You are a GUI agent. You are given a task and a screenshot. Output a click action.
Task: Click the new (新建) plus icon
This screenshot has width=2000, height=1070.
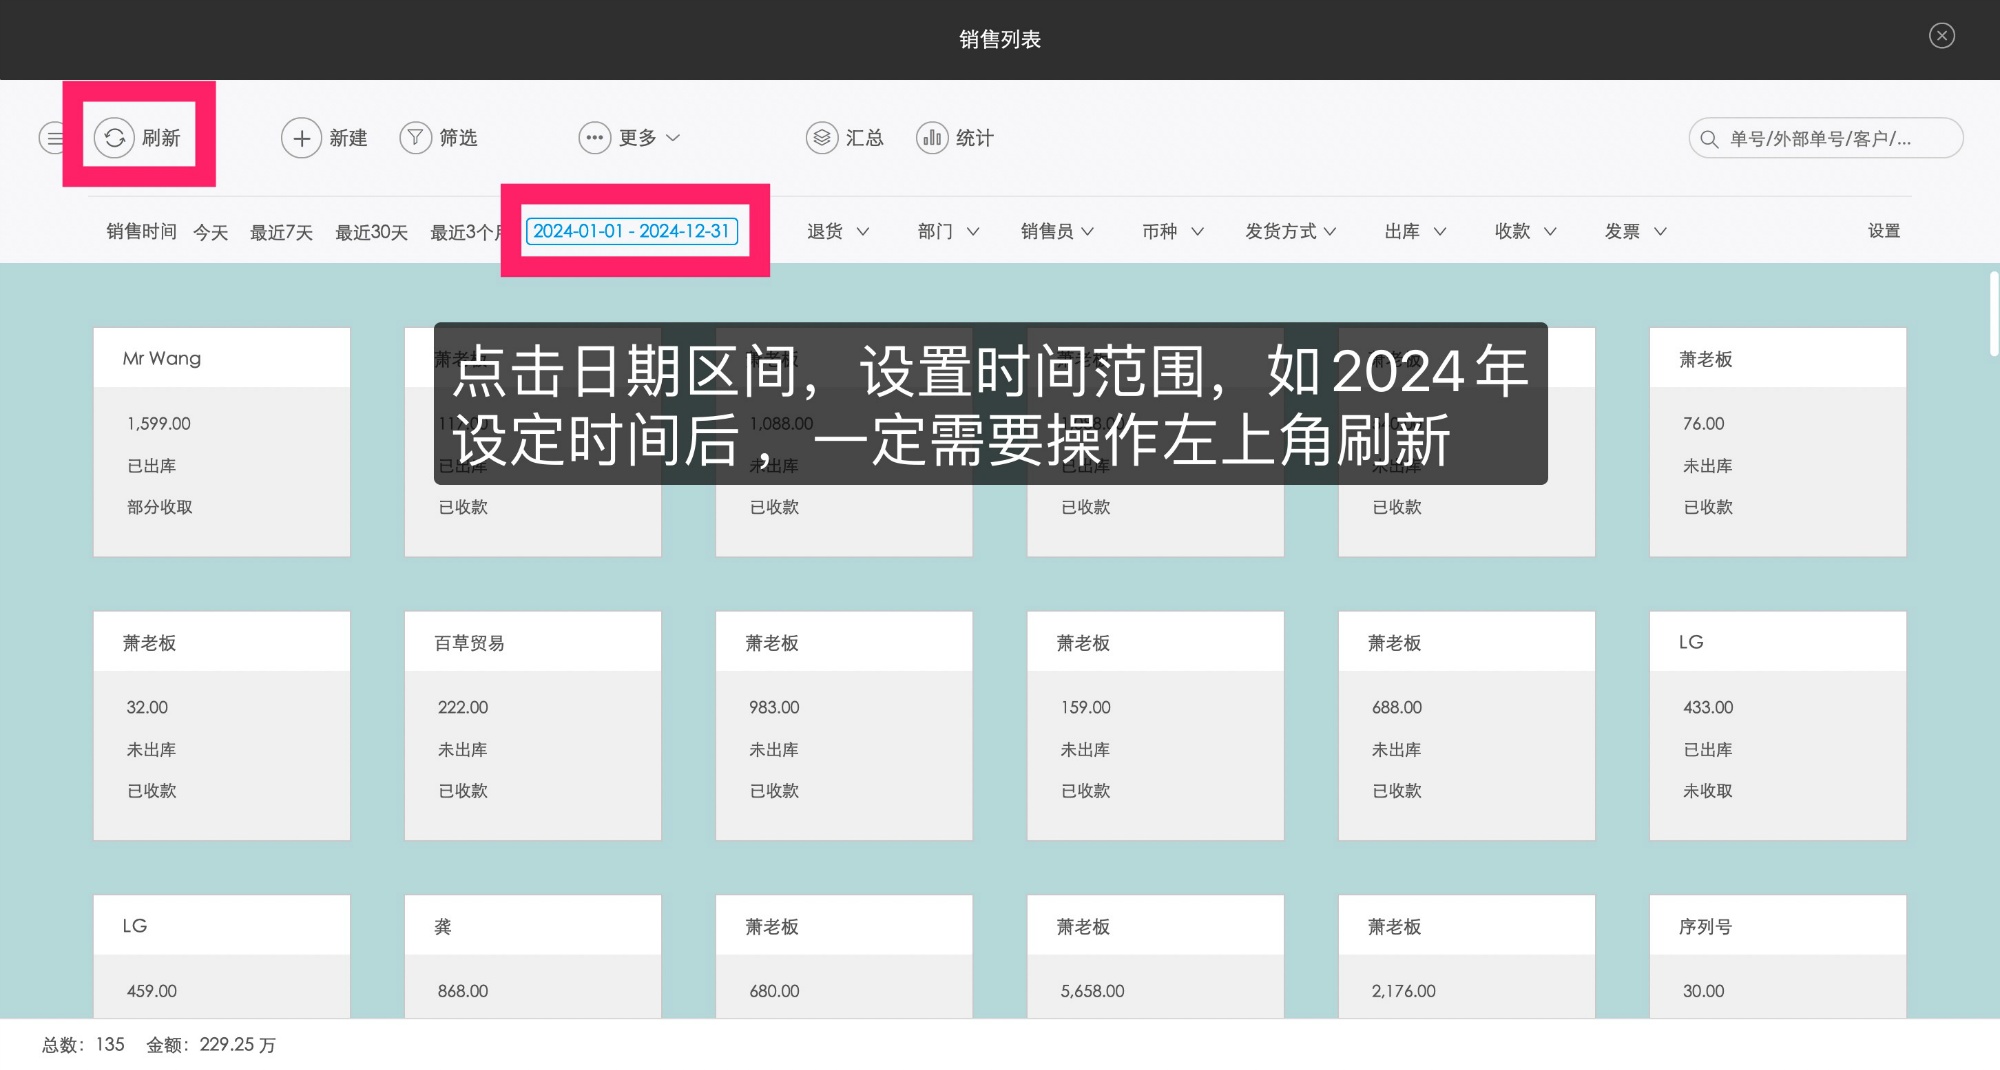coord(301,138)
